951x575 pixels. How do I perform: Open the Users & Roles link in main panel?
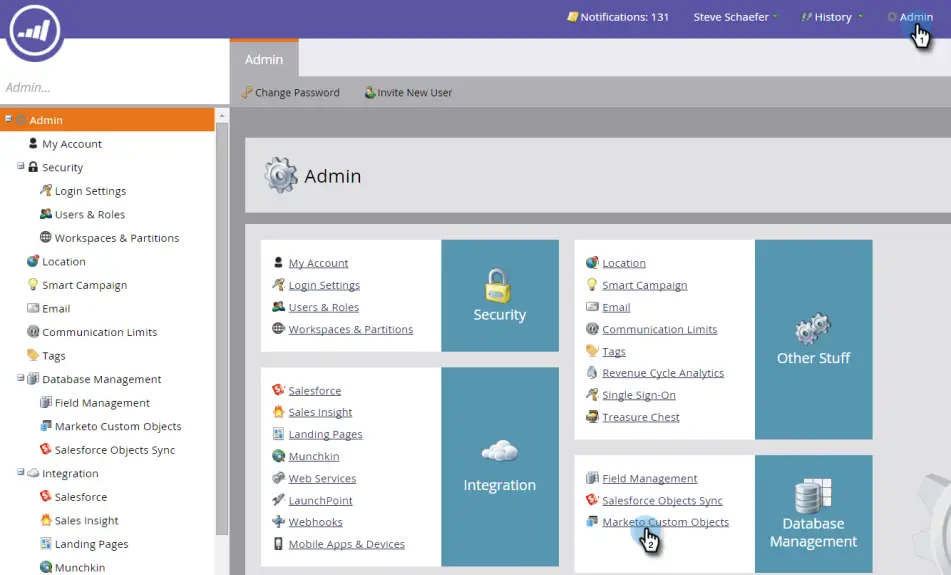[324, 307]
